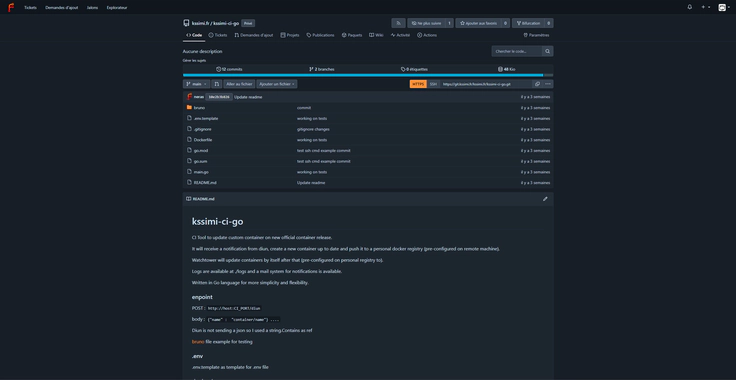This screenshot has width=736, height=380.
Task: Open the main.go file
Action: click(201, 172)
